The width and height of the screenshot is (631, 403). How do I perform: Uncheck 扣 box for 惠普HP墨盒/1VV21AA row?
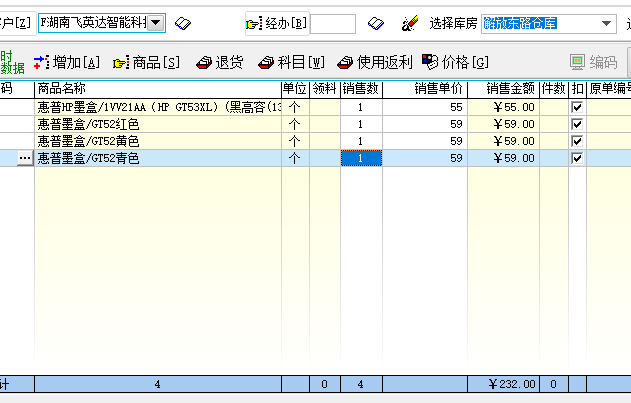[577, 107]
